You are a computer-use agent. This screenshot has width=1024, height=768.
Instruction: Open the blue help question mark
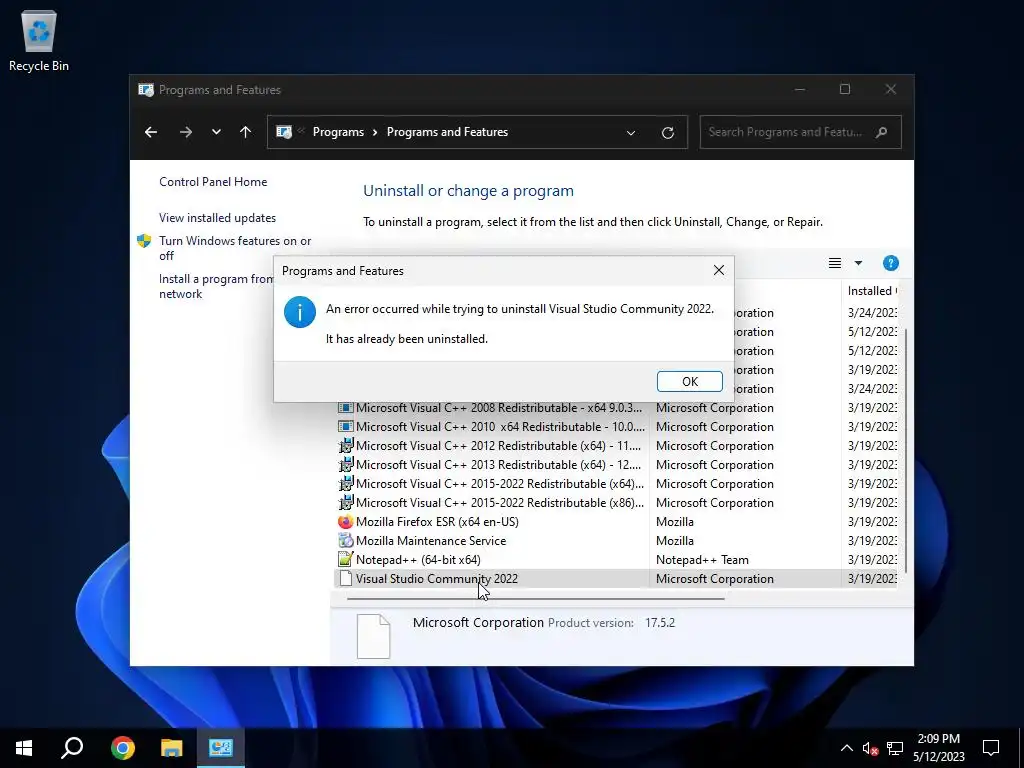[x=891, y=263]
